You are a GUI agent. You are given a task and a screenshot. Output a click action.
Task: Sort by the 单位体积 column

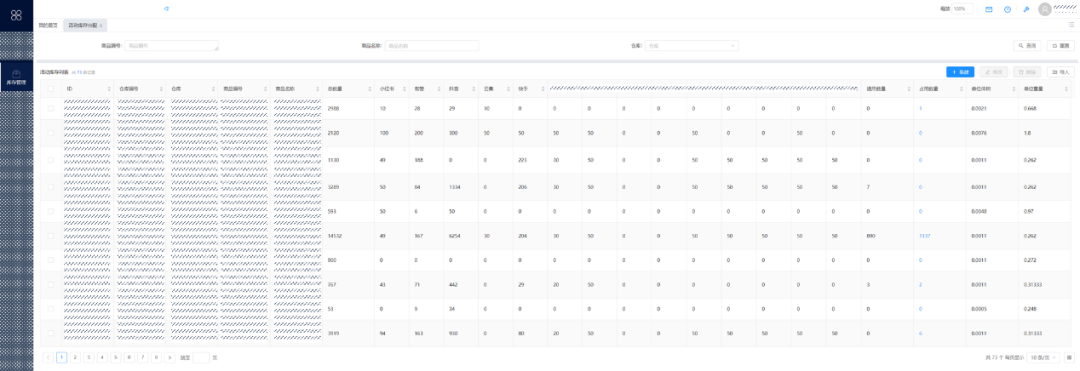tap(1013, 89)
